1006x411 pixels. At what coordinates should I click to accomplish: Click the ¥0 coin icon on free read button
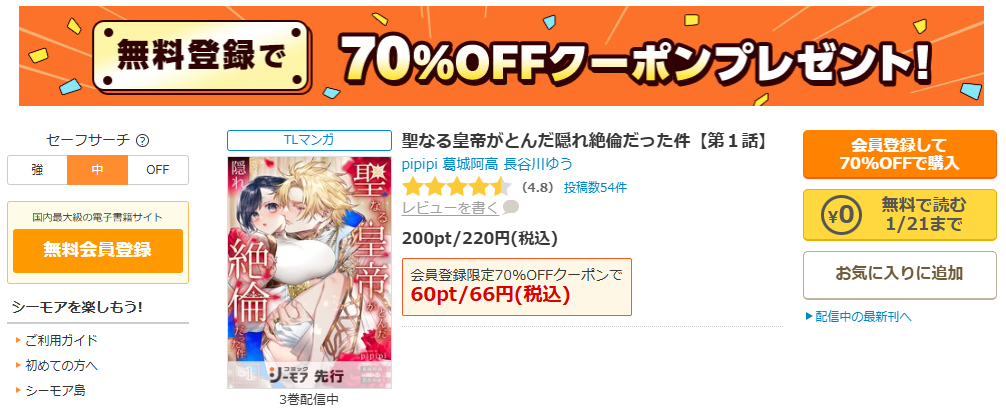[842, 215]
